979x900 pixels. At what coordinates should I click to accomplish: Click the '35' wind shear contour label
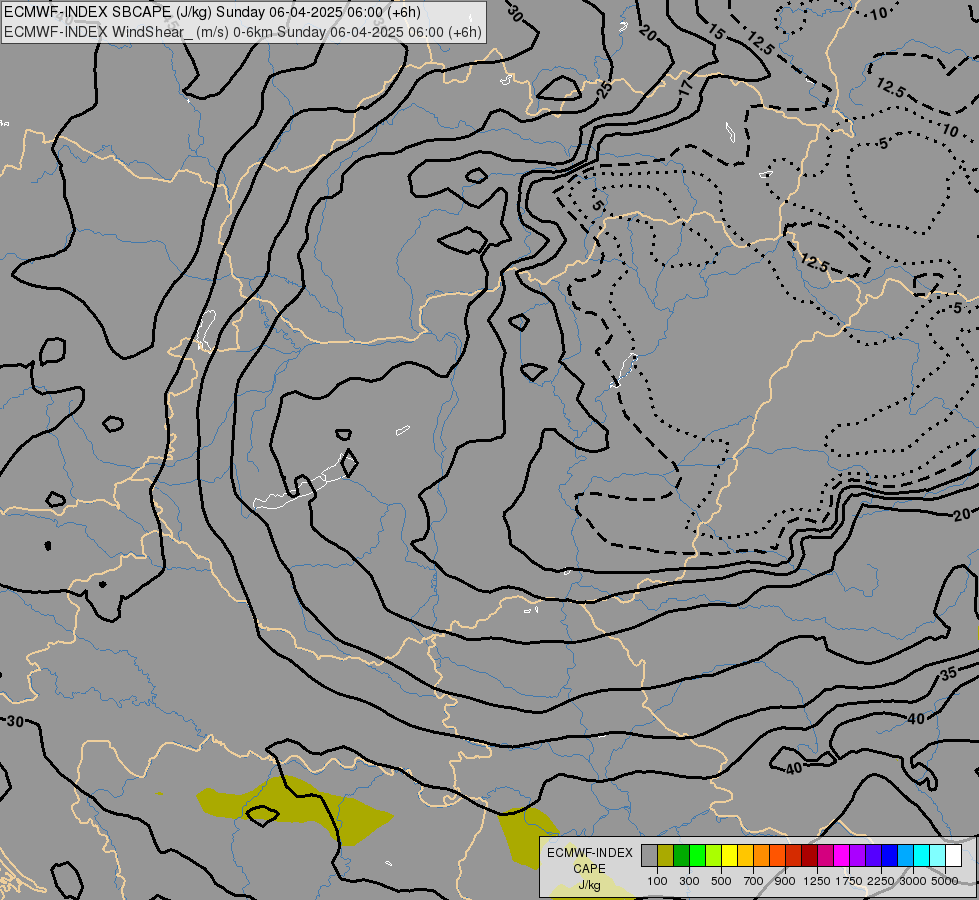click(948, 674)
